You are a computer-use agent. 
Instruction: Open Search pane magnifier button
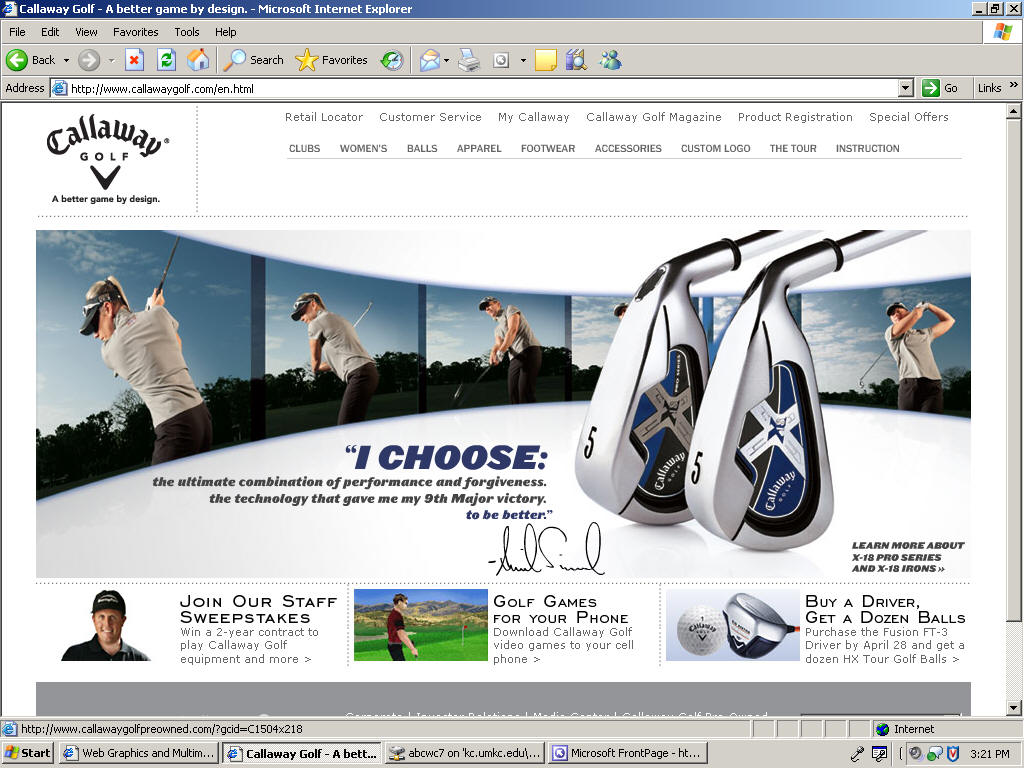[x=253, y=60]
